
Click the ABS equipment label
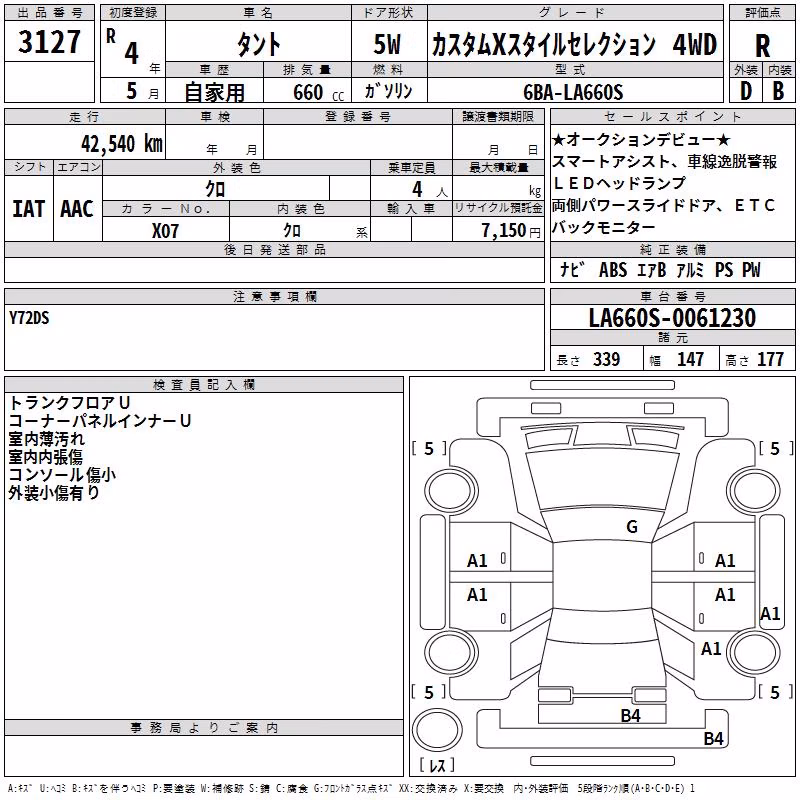613,270
